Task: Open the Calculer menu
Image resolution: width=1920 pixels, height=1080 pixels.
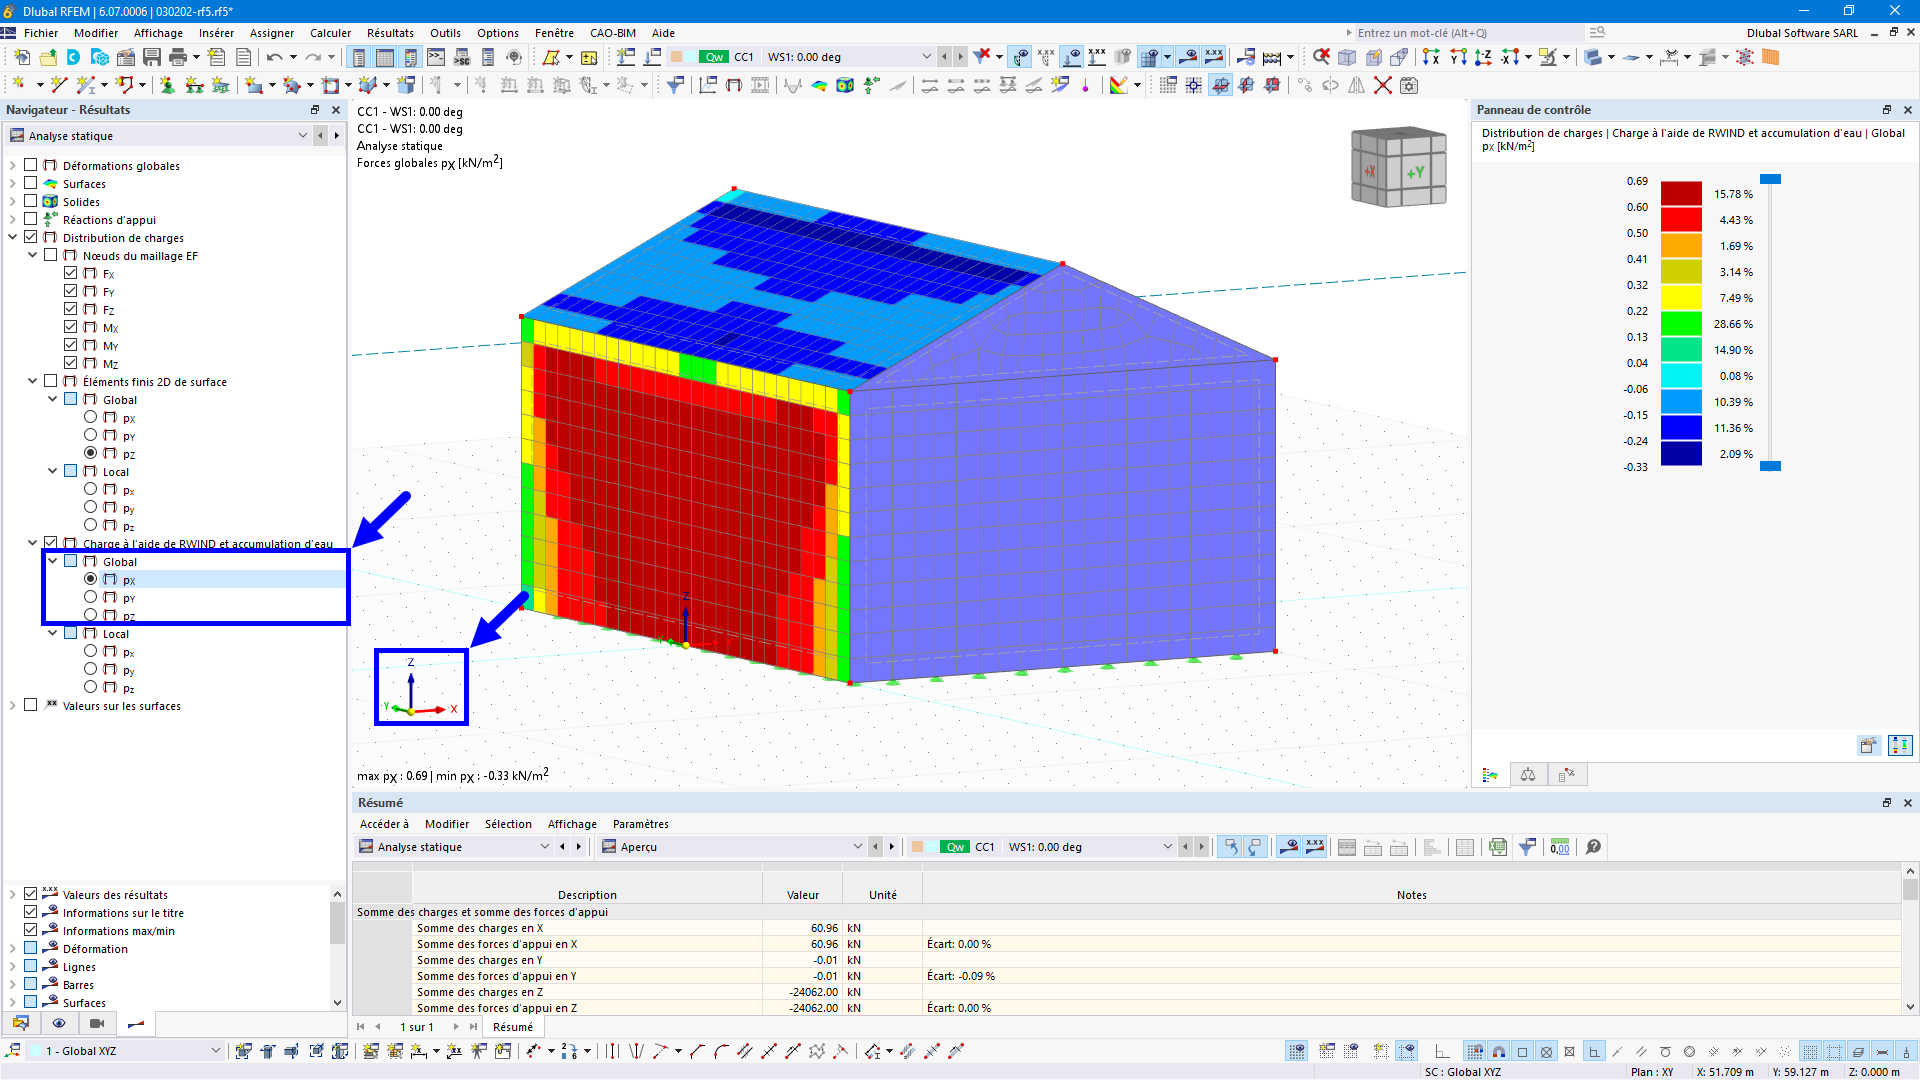Action: pos(330,33)
